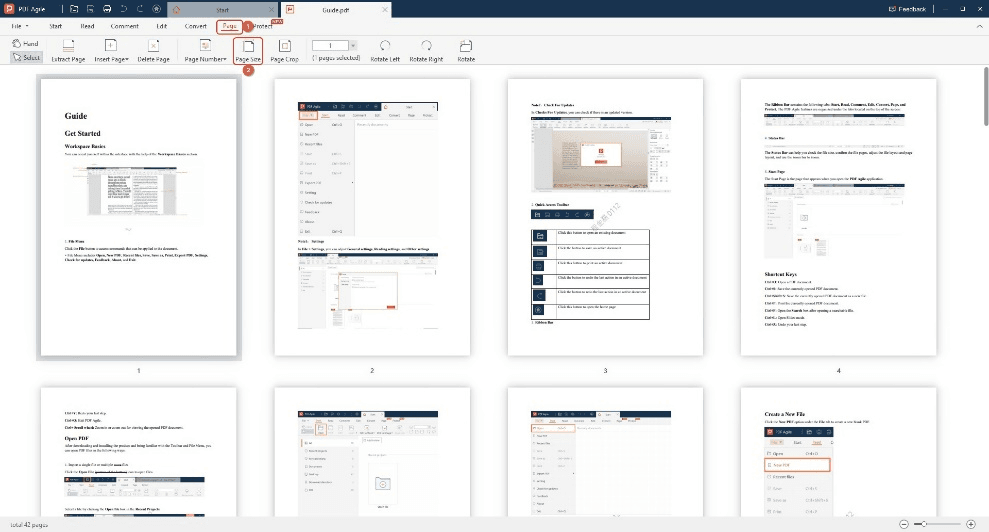Click Page Crop in the ribbon
This screenshot has height=532, width=989.
tap(284, 50)
